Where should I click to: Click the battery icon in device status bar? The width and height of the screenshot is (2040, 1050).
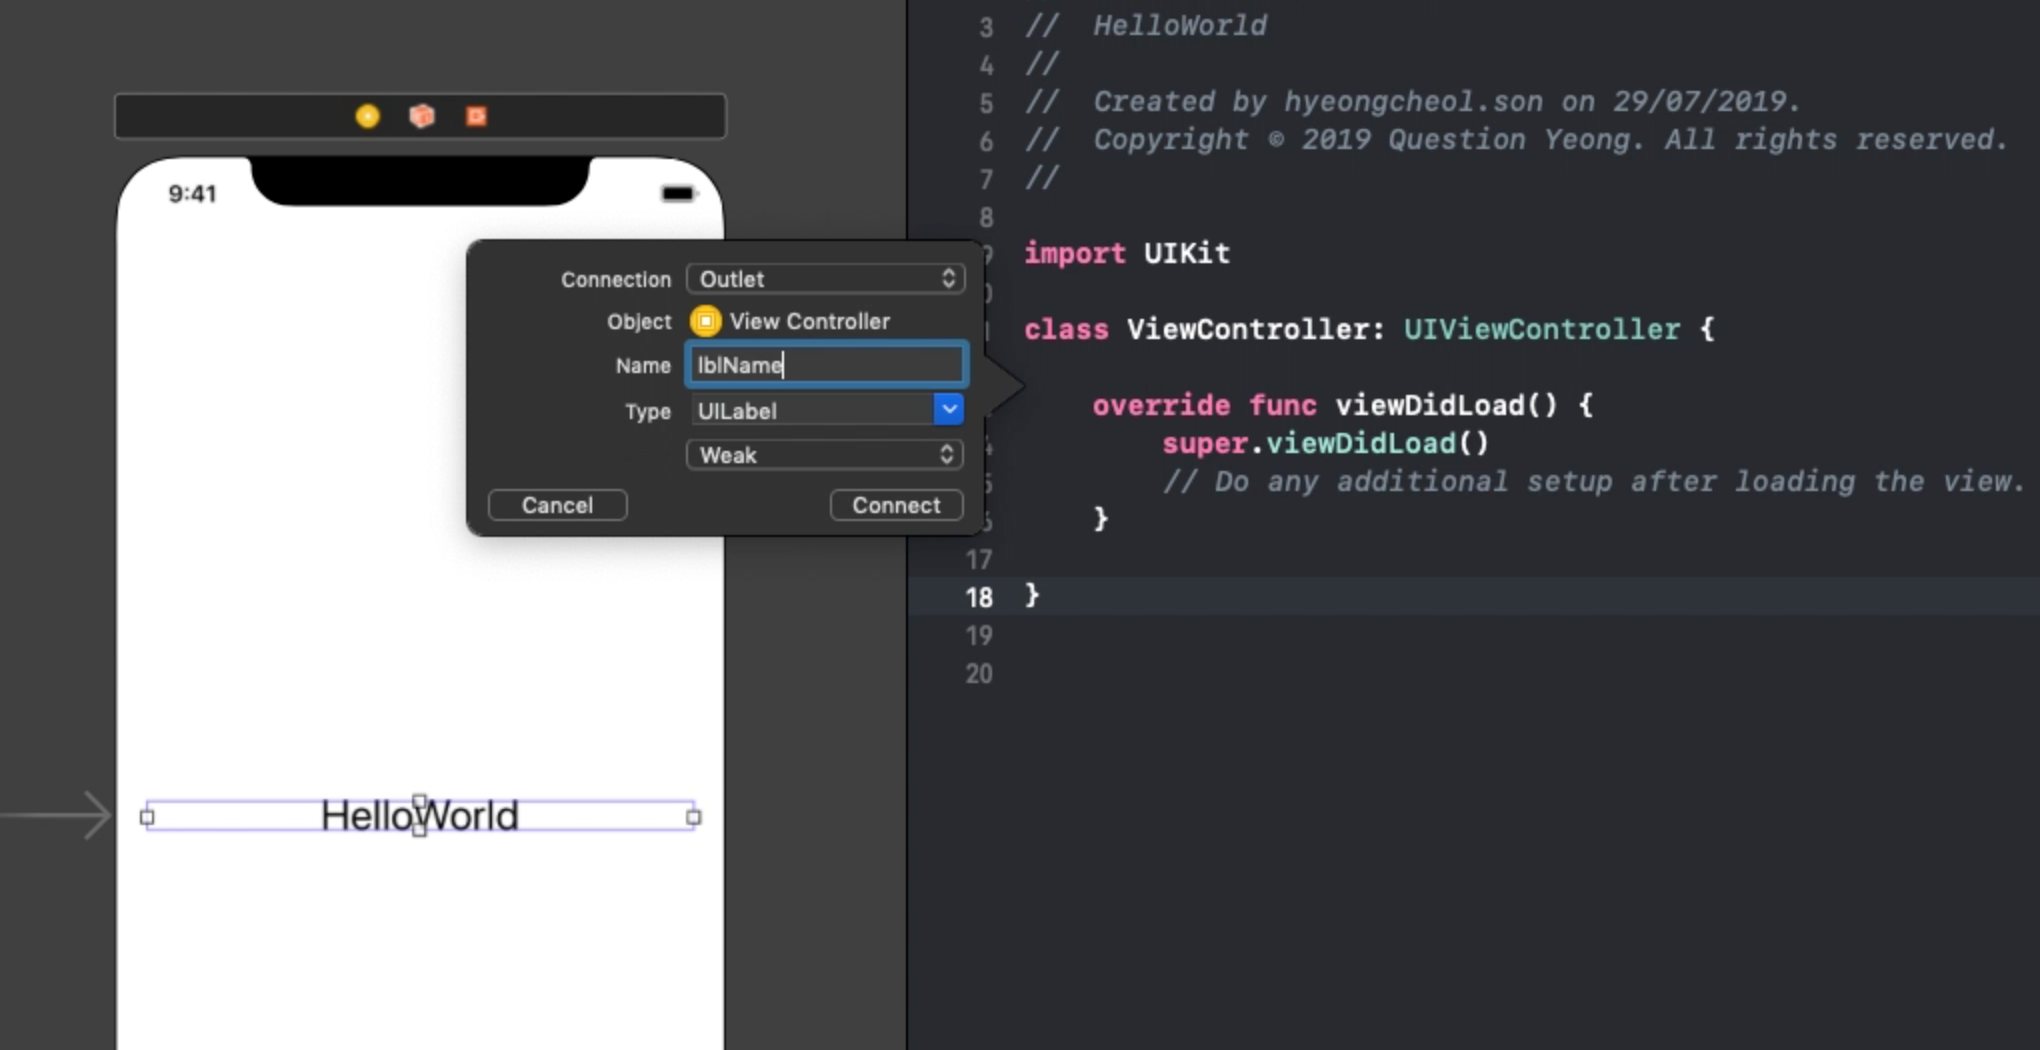coord(678,193)
